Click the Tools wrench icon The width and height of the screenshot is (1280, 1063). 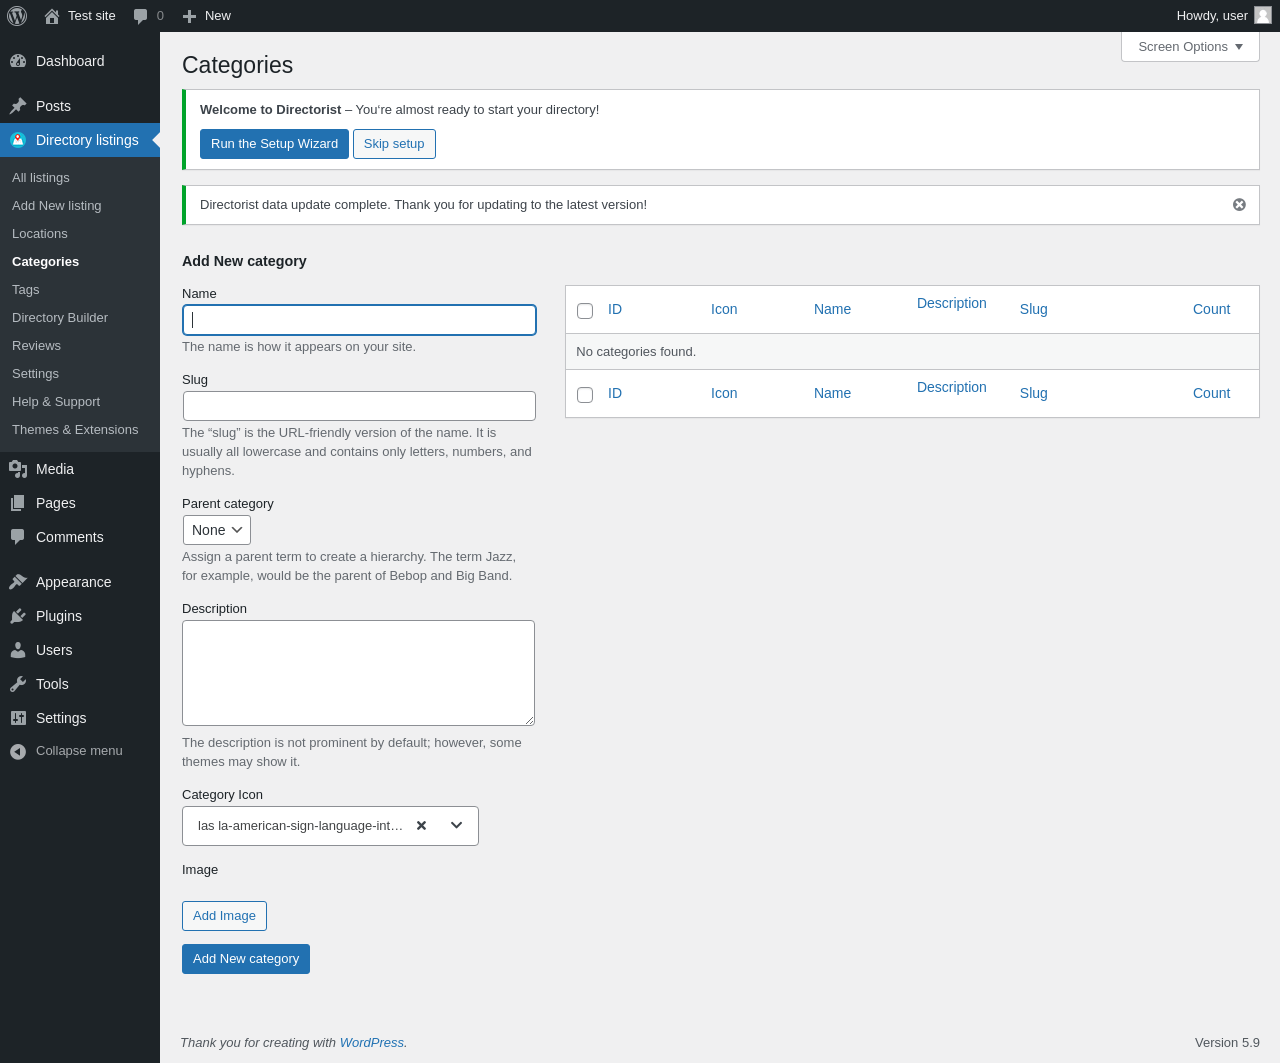pos(18,684)
